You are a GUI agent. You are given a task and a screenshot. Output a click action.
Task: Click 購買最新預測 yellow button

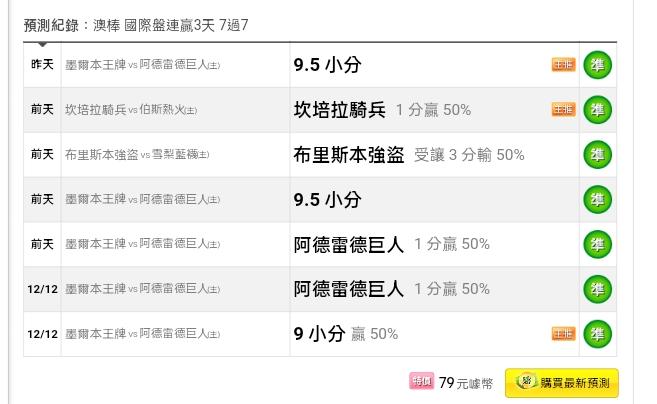pyautogui.click(x=562, y=383)
